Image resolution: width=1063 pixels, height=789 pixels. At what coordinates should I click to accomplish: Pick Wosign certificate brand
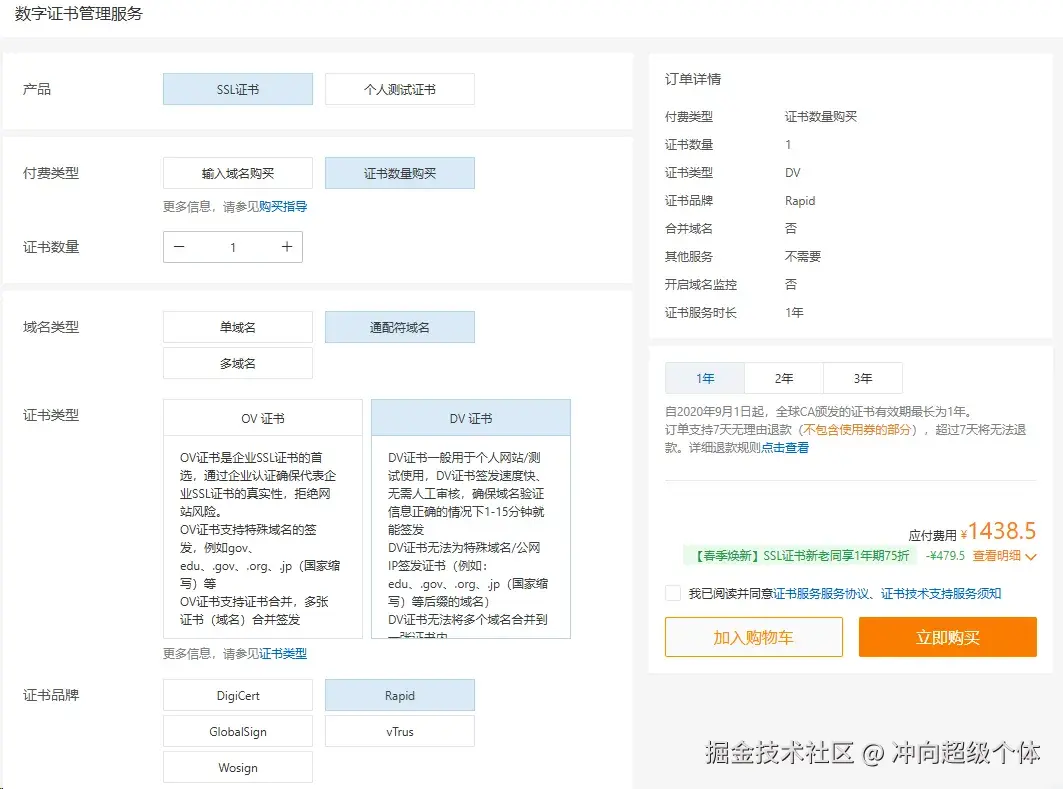pos(238,767)
